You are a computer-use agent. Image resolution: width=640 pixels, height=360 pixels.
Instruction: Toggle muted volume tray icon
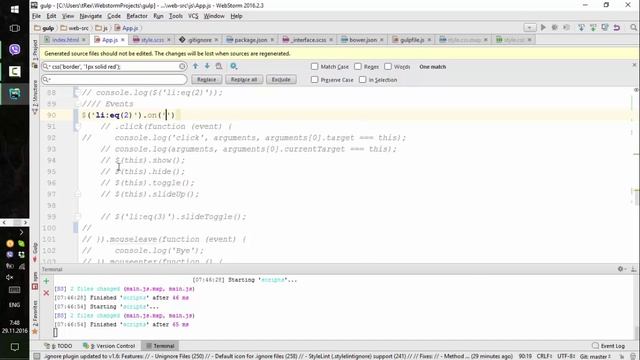point(9,278)
